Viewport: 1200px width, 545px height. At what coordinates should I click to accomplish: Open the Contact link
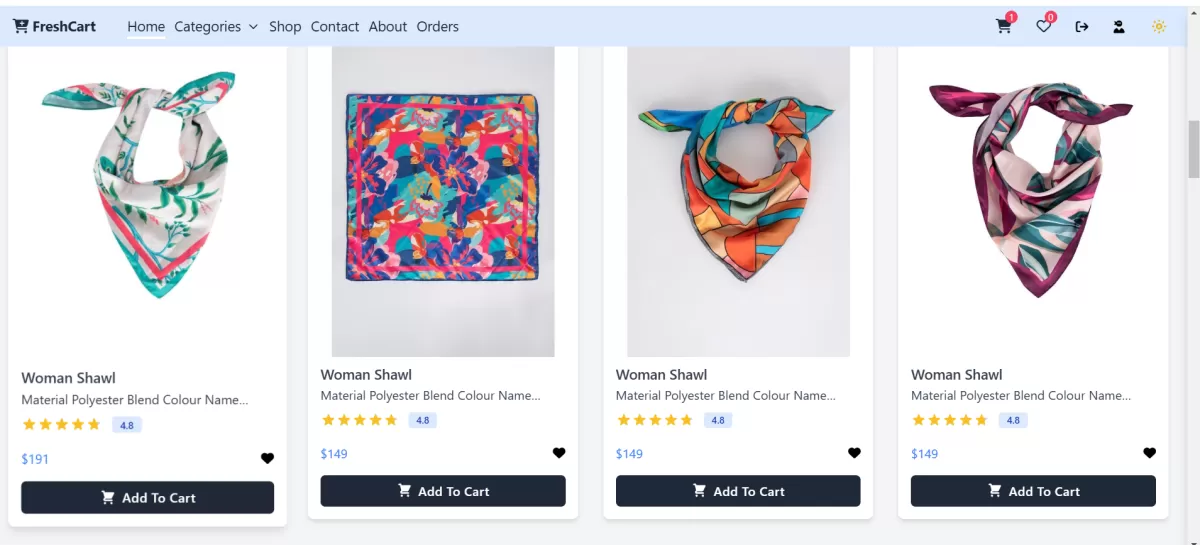[335, 27]
